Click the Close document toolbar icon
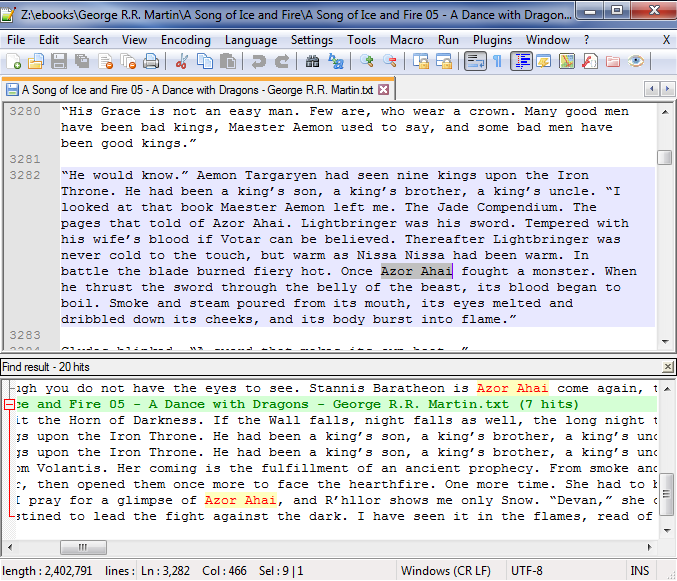The height and width of the screenshot is (581, 677). click(x=105, y=61)
